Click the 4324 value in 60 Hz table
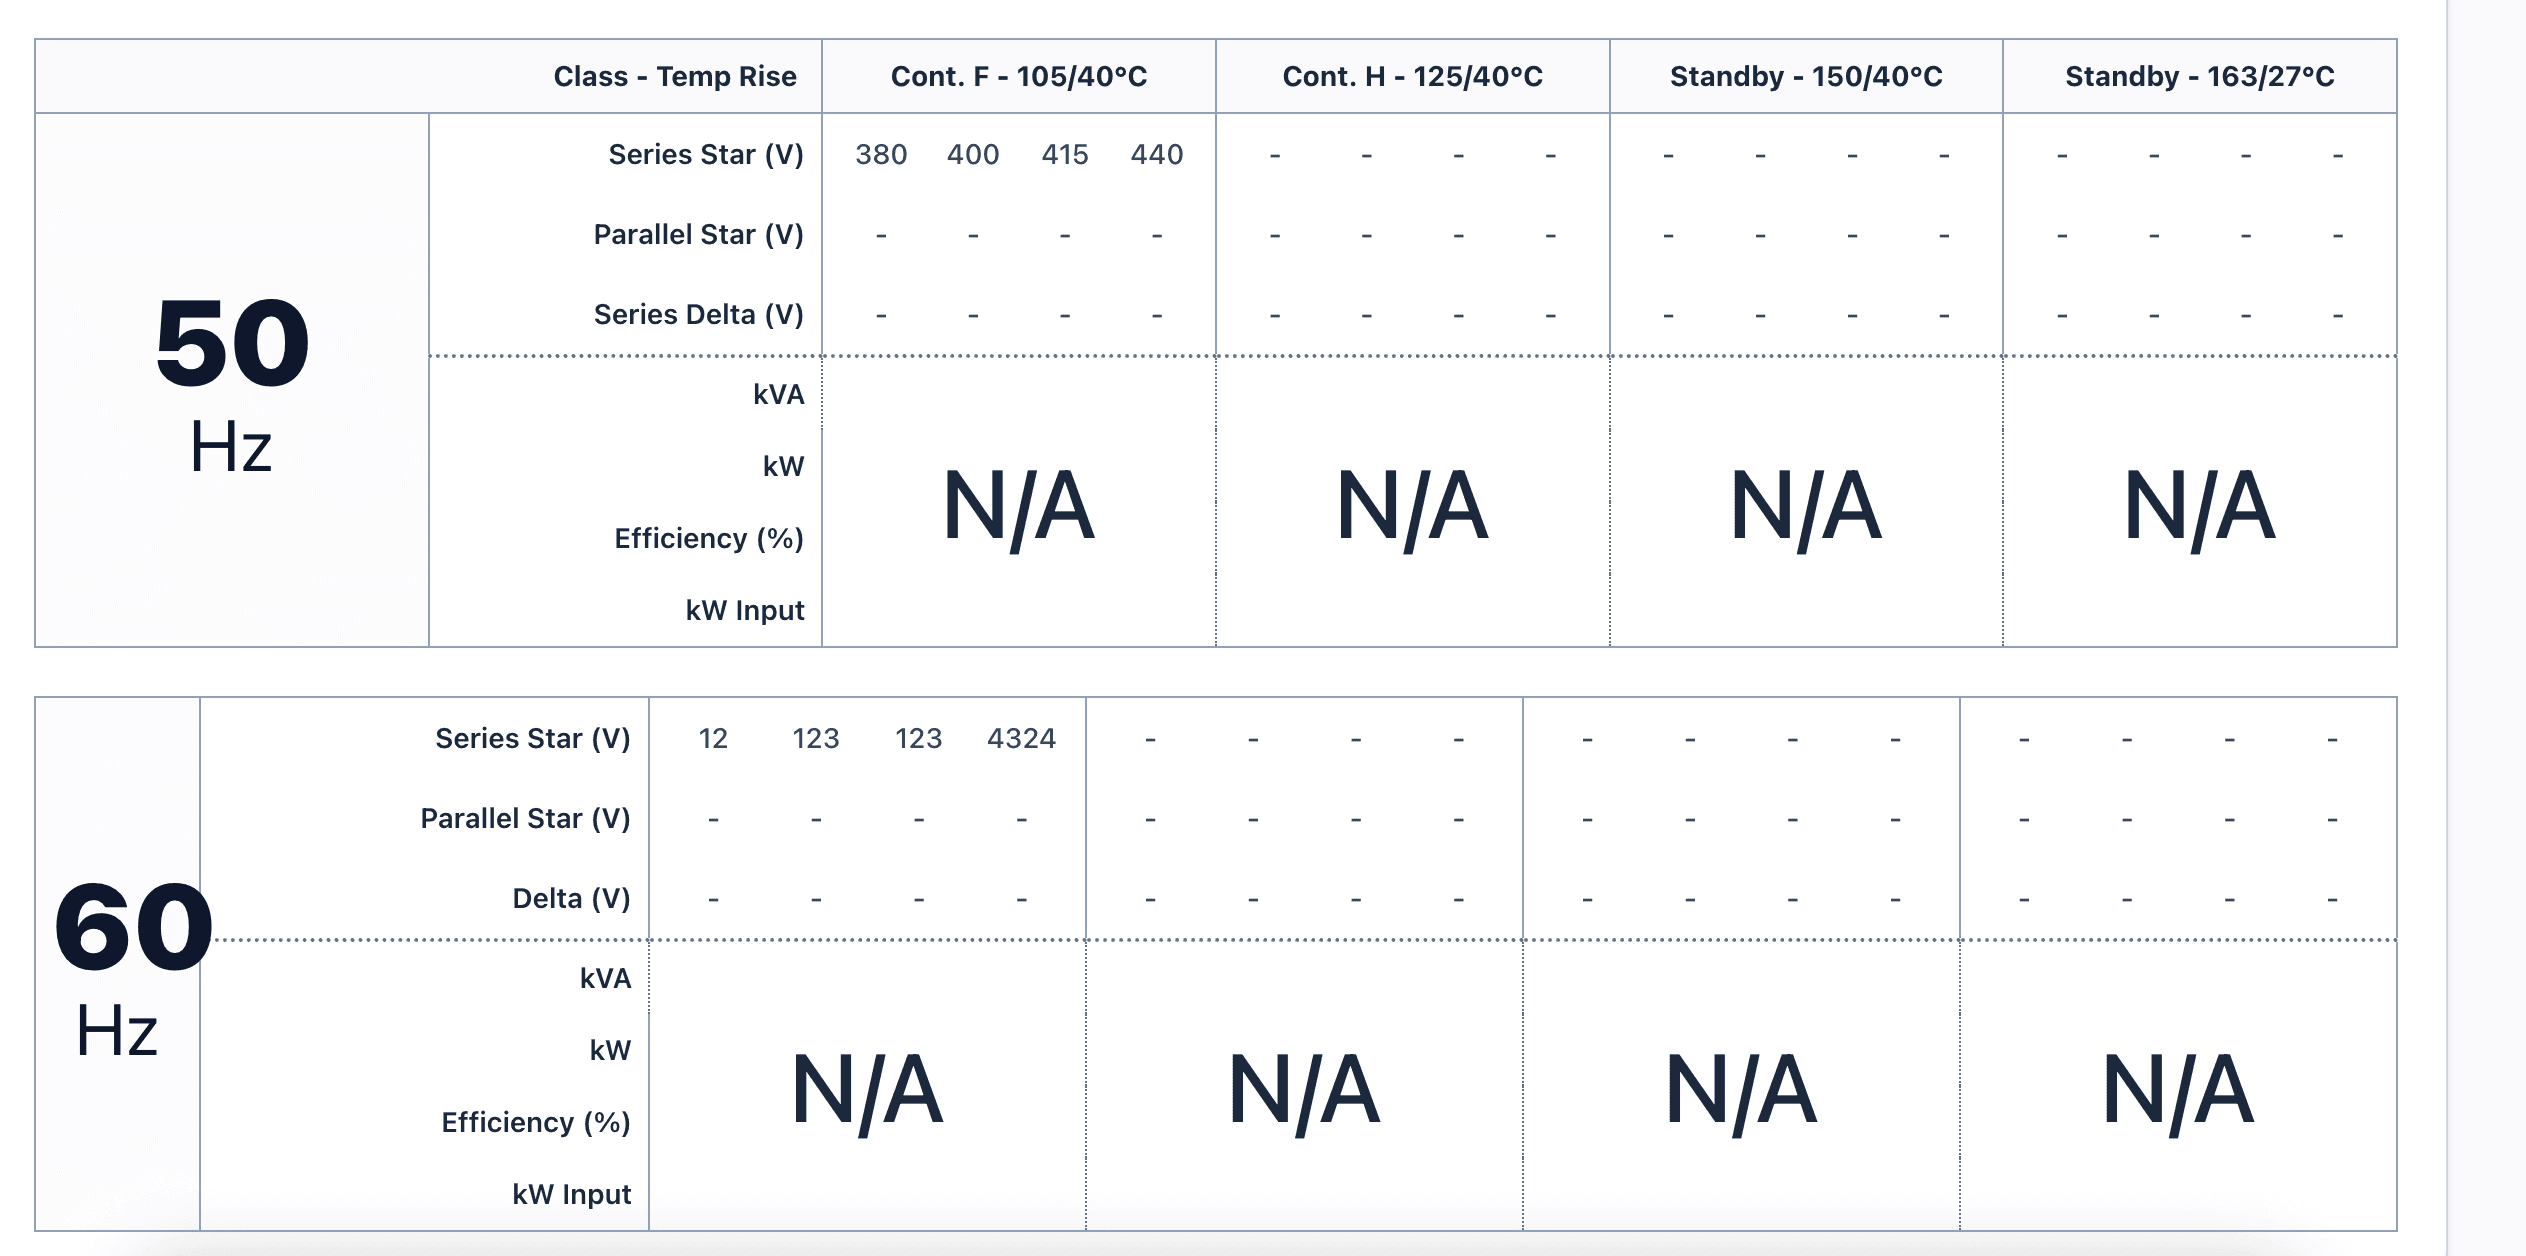 pos(1021,739)
